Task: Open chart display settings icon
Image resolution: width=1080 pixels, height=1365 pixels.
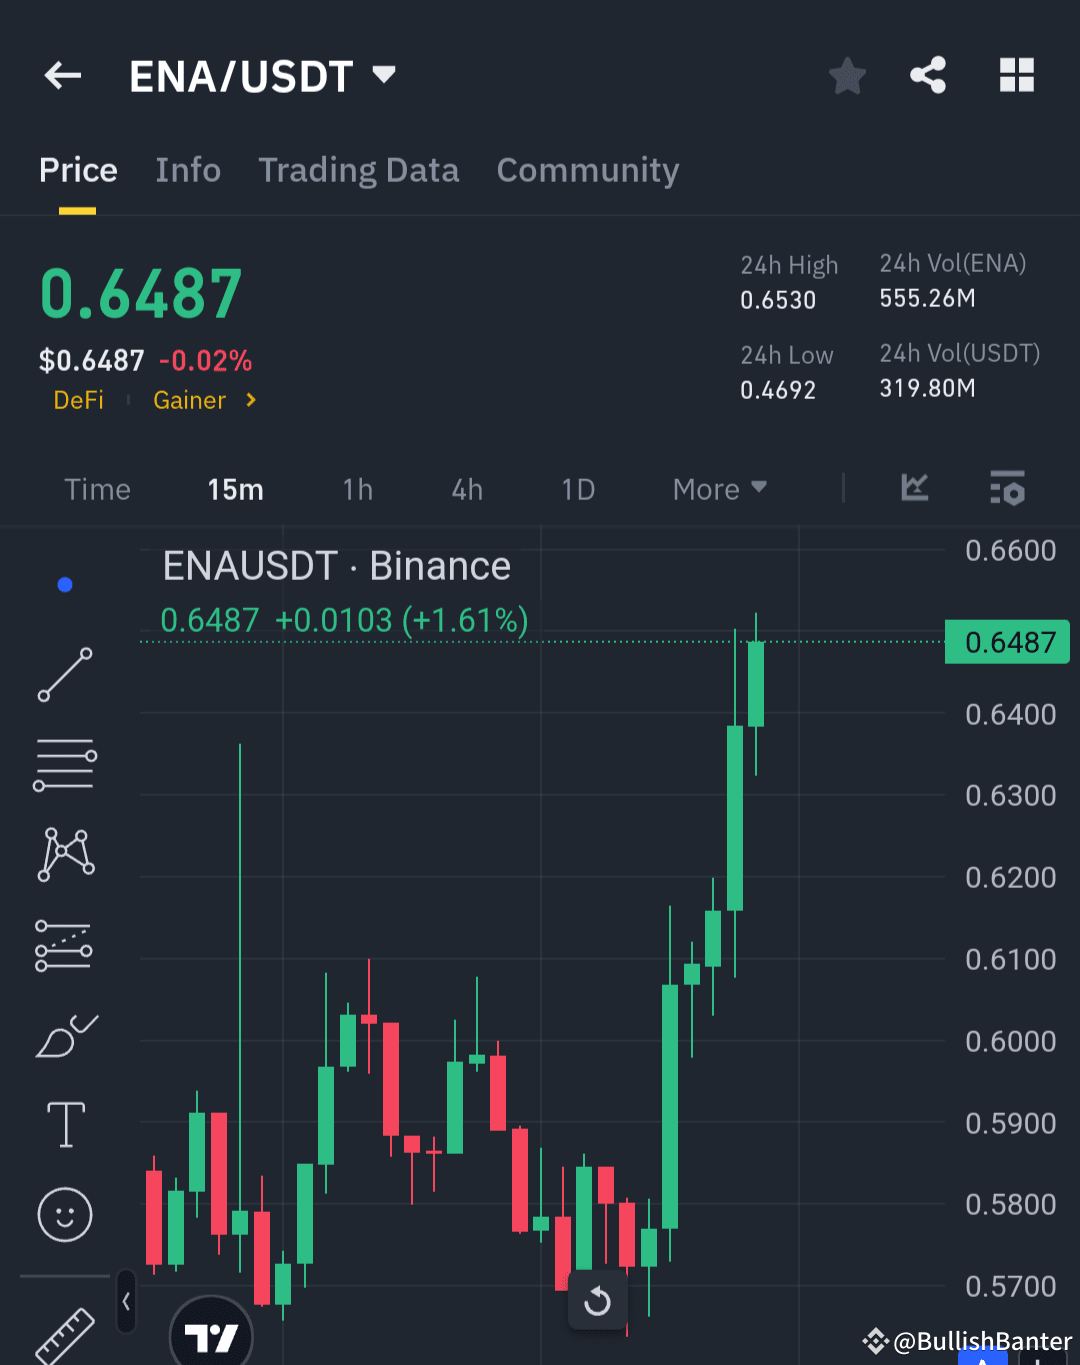Action: pos(1008,489)
